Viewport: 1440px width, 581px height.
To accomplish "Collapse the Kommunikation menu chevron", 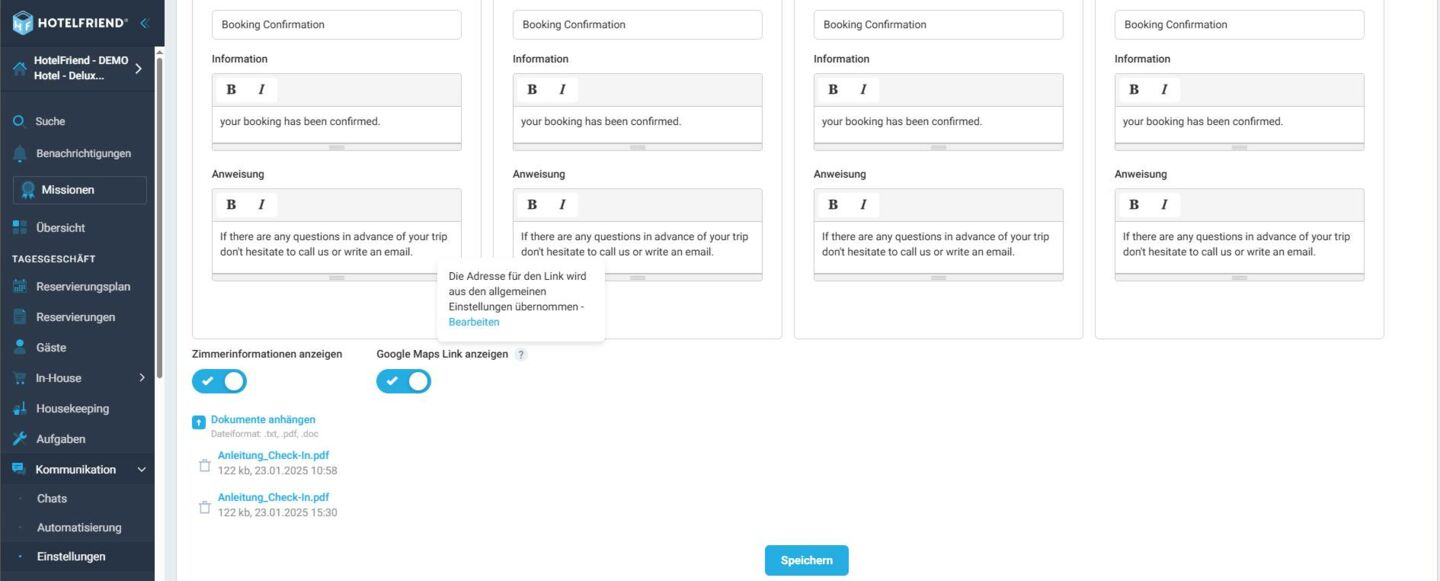I will coord(141,469).
